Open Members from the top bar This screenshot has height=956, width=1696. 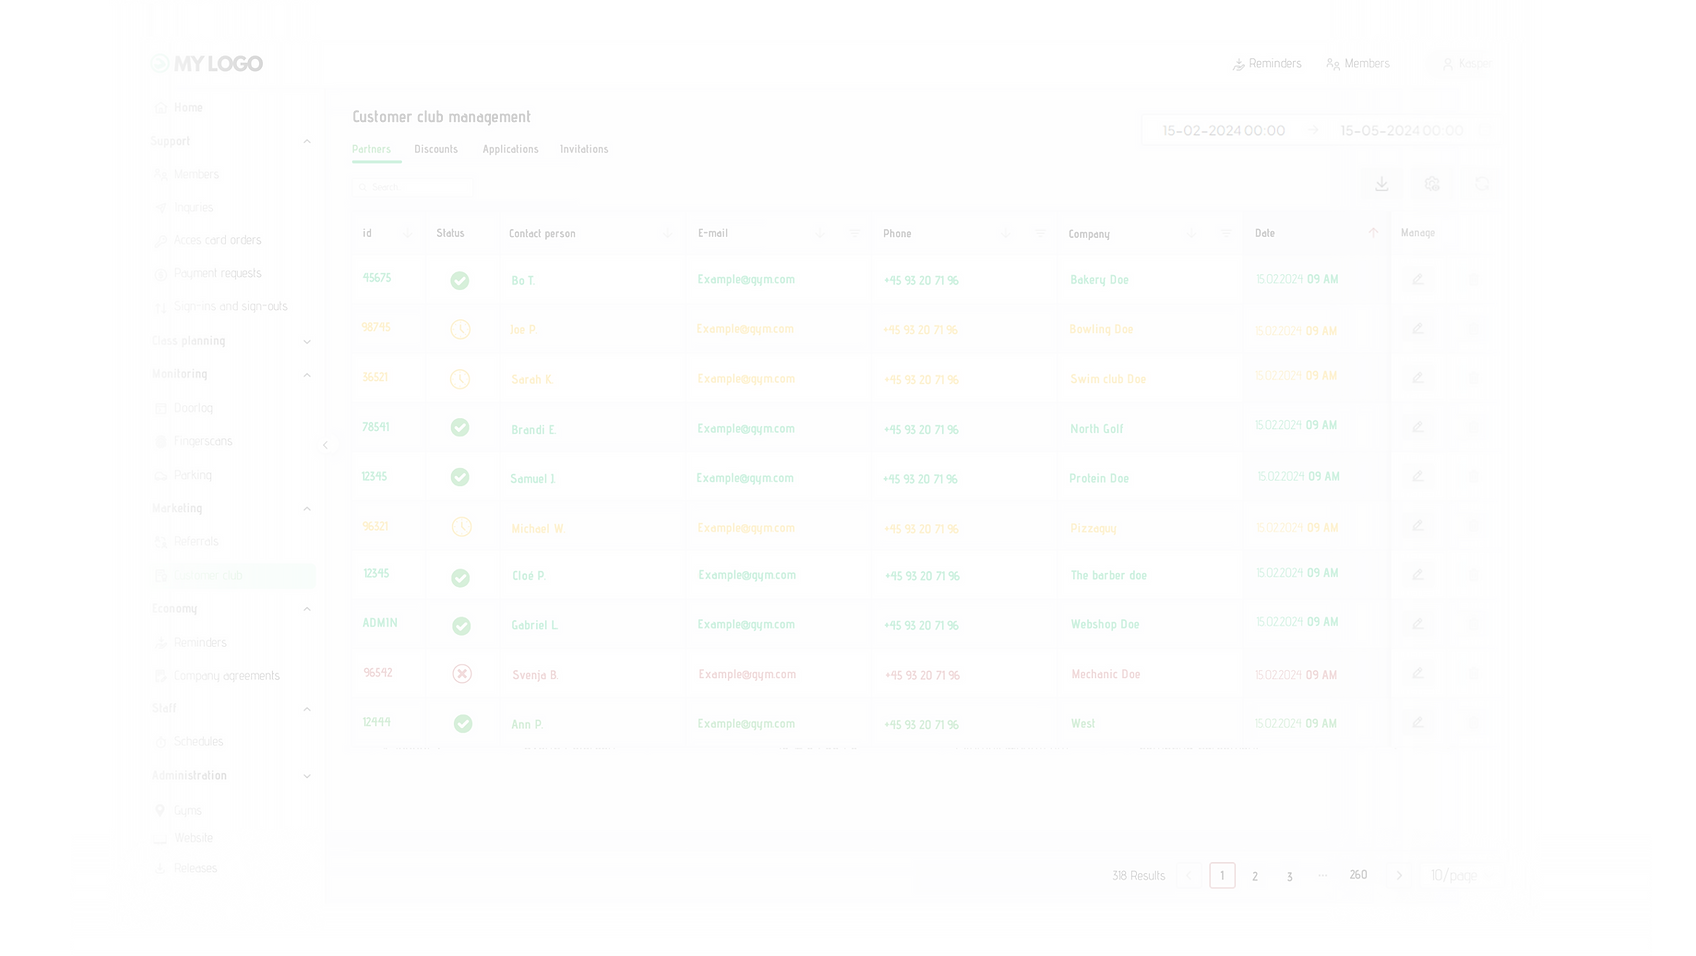pos(1357,63)
